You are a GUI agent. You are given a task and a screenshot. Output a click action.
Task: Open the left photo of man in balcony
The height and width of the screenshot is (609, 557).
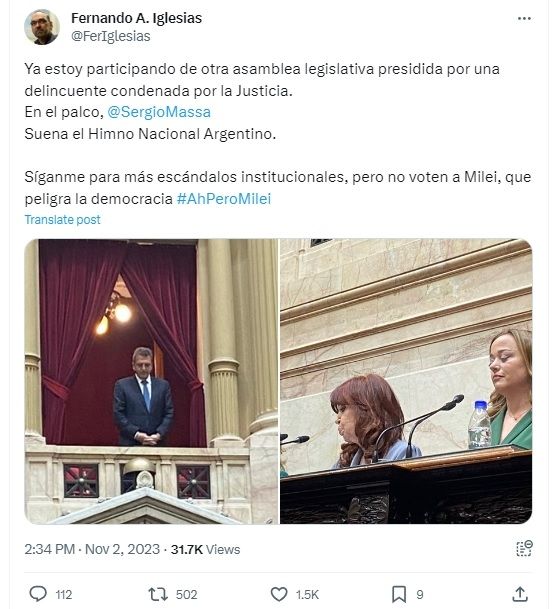[x=151, y=381]
